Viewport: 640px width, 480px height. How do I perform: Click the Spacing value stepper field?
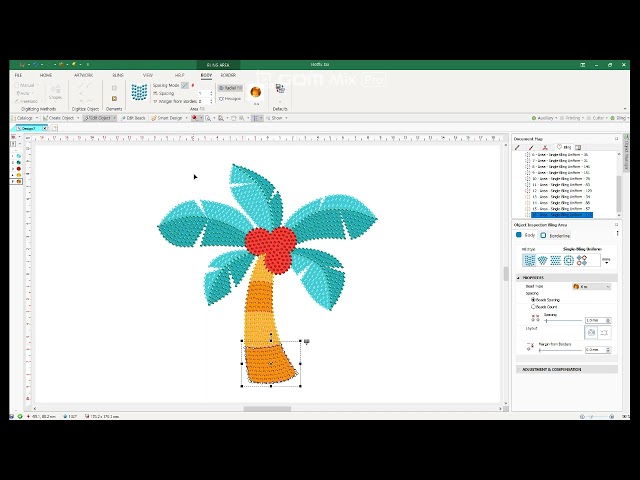pyautogui.click(x=598, y=320)
